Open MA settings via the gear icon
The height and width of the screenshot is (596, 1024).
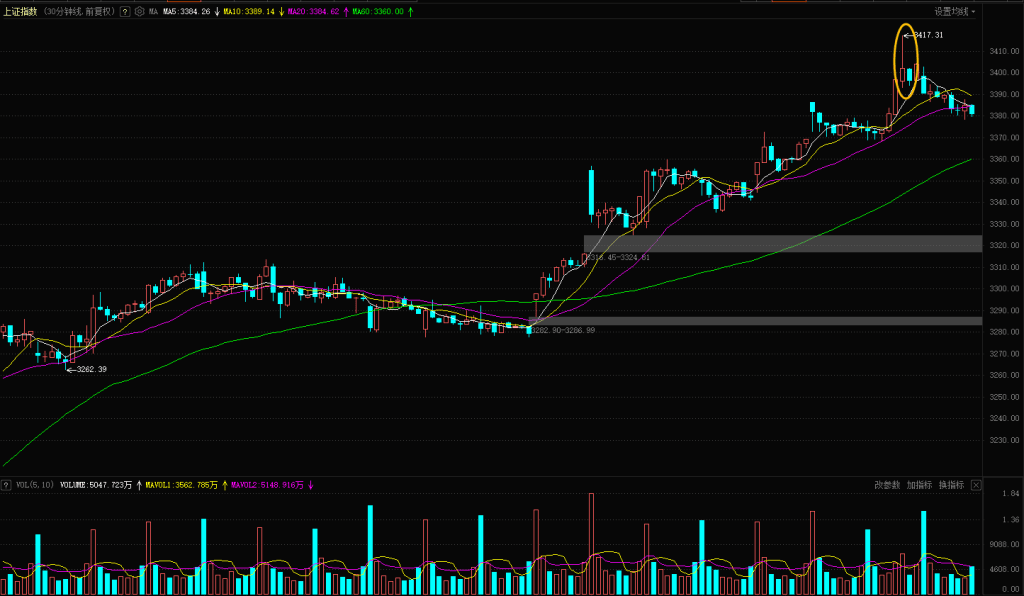pos(139,11)
